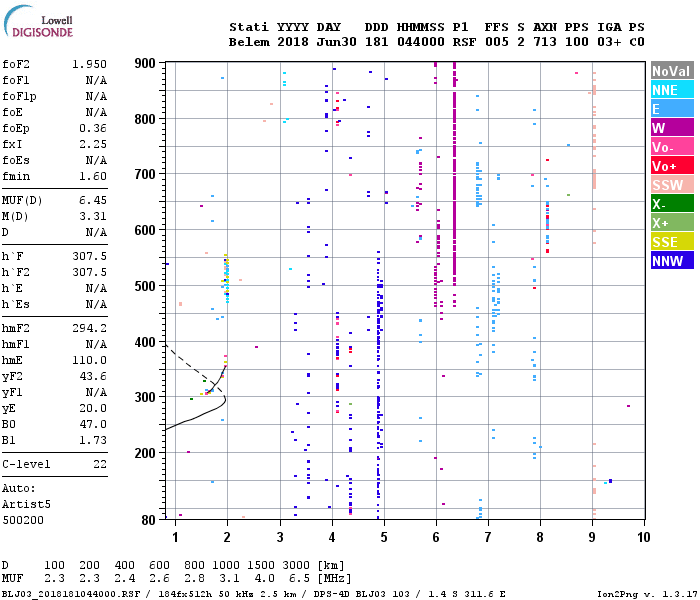700x600 pixels.
Task: Click the time 044000 in the header
Action: coord(421,42)
